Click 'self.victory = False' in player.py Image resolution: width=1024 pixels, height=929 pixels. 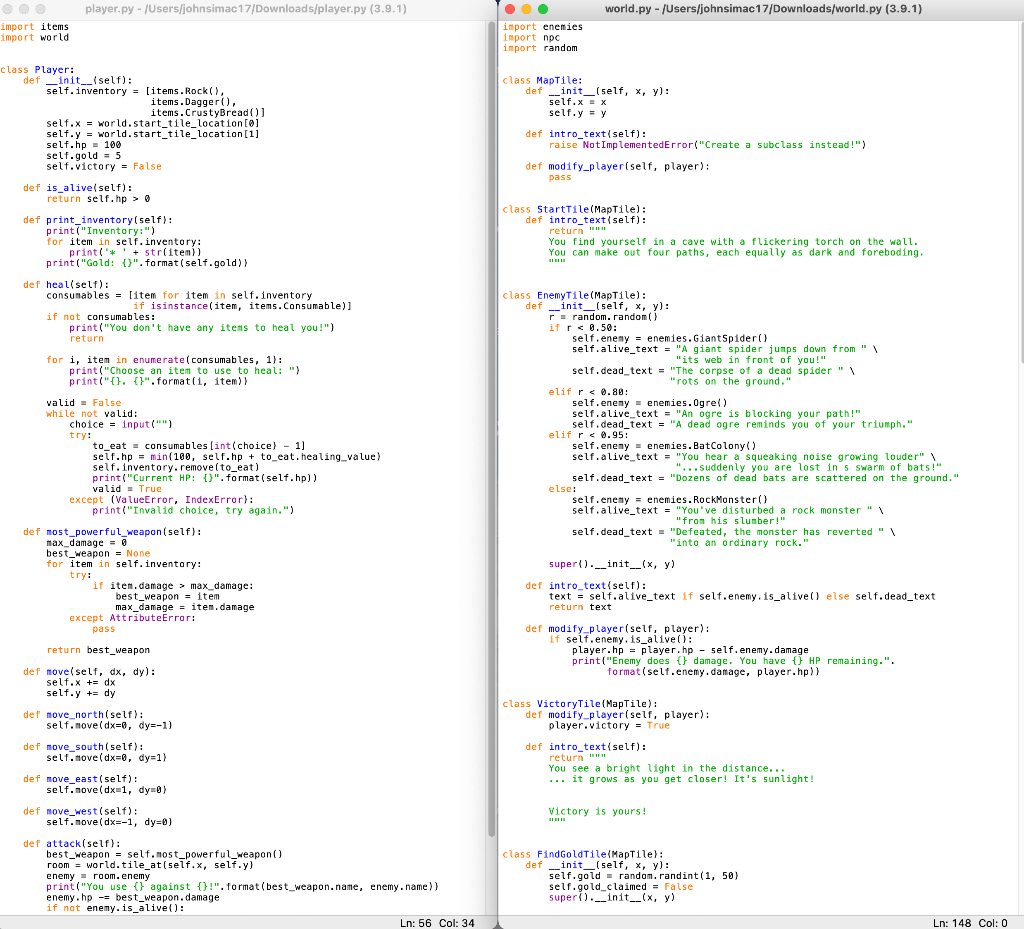[x=104, y=166]
